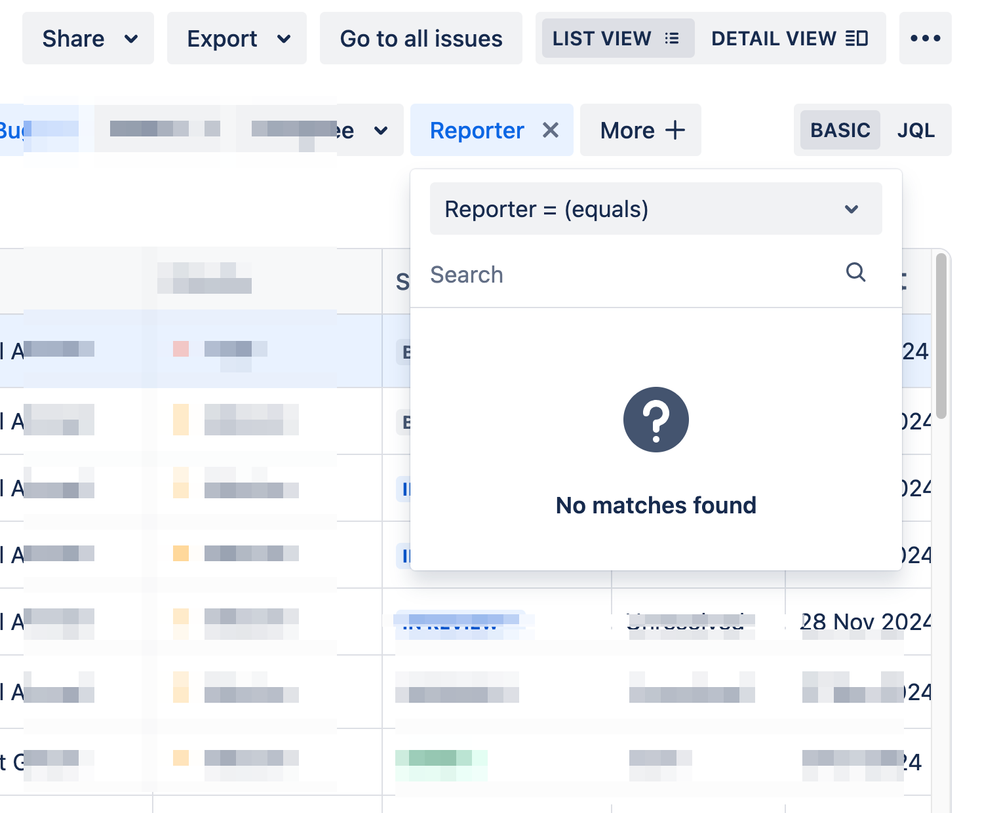Open the Reporter = (equals) operator dropdown

point(655,209)
